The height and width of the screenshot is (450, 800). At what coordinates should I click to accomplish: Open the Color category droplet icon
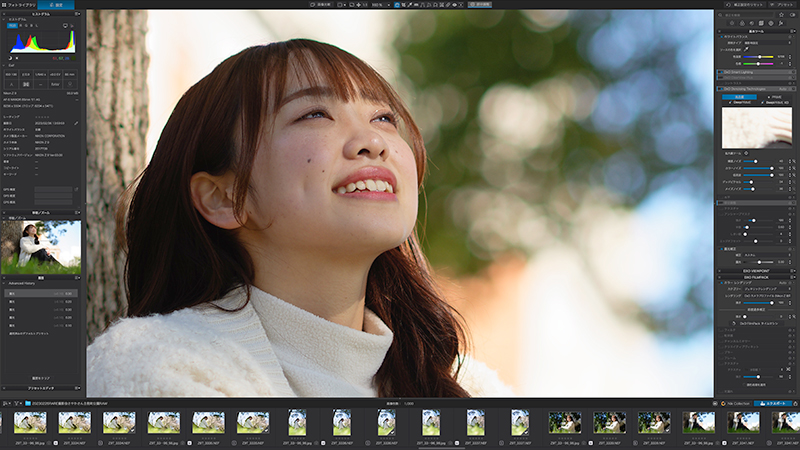(x=742, y=23)
